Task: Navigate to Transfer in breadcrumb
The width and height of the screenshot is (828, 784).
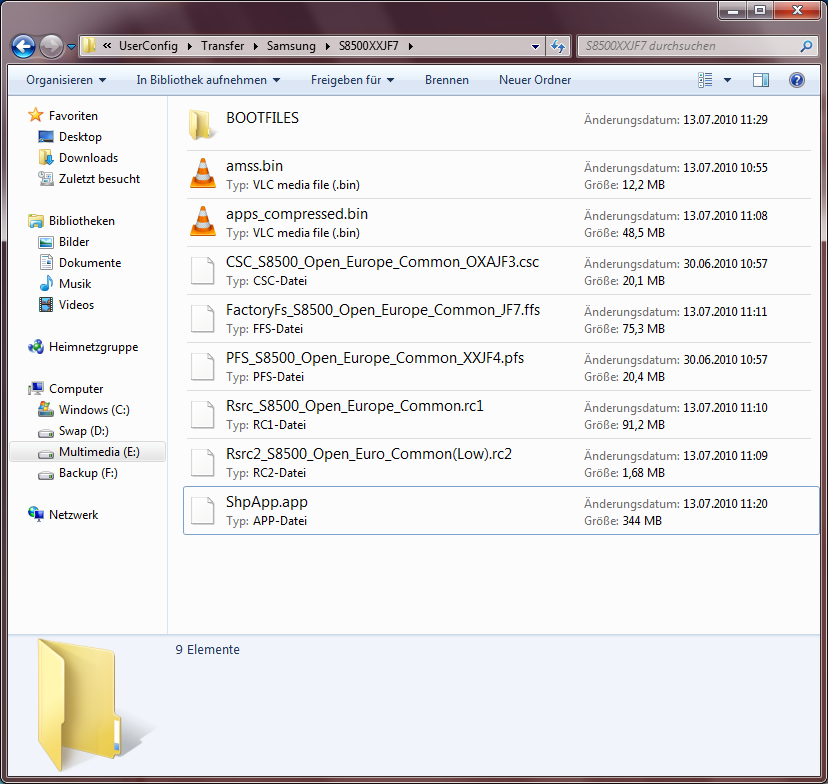Action: [x=222, y=46]
